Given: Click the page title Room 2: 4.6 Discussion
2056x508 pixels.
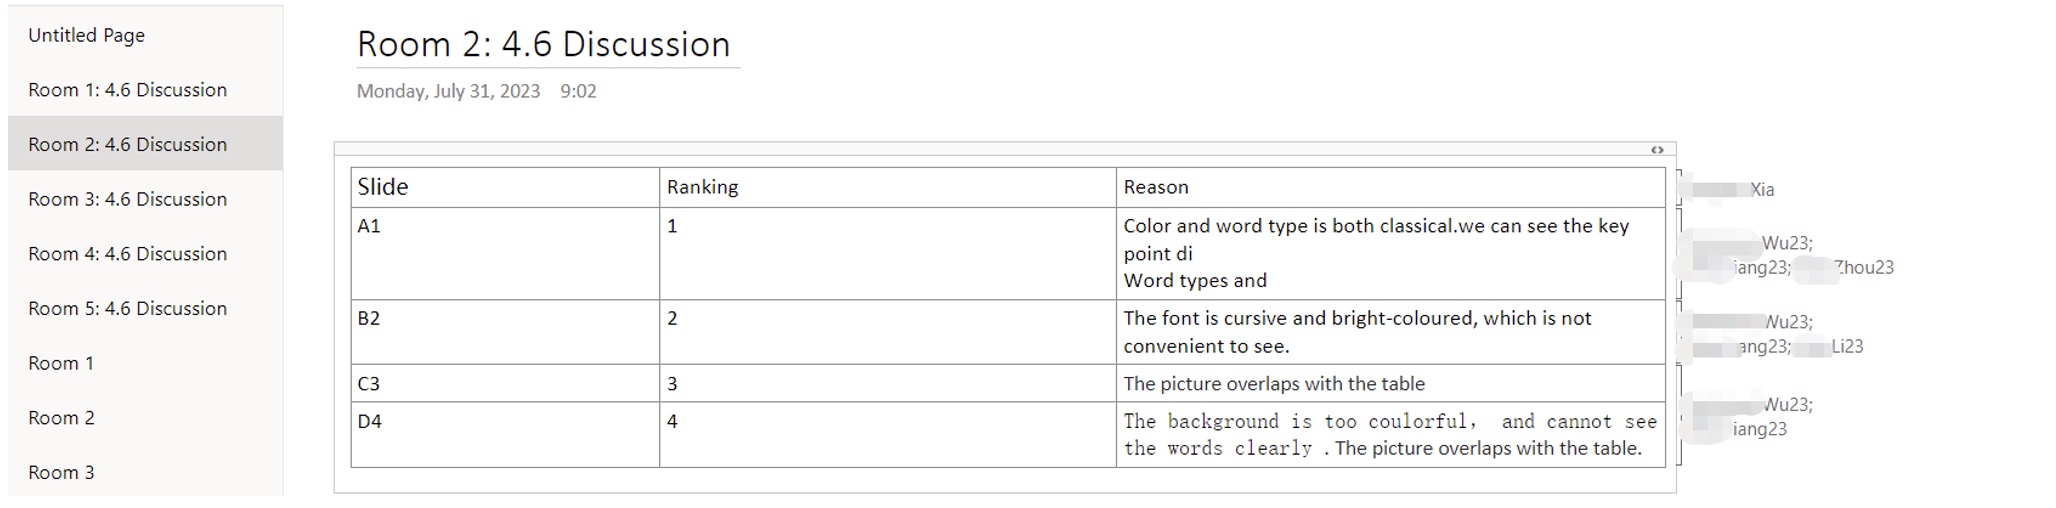Looking at the screenshot, I should [544, 44].
